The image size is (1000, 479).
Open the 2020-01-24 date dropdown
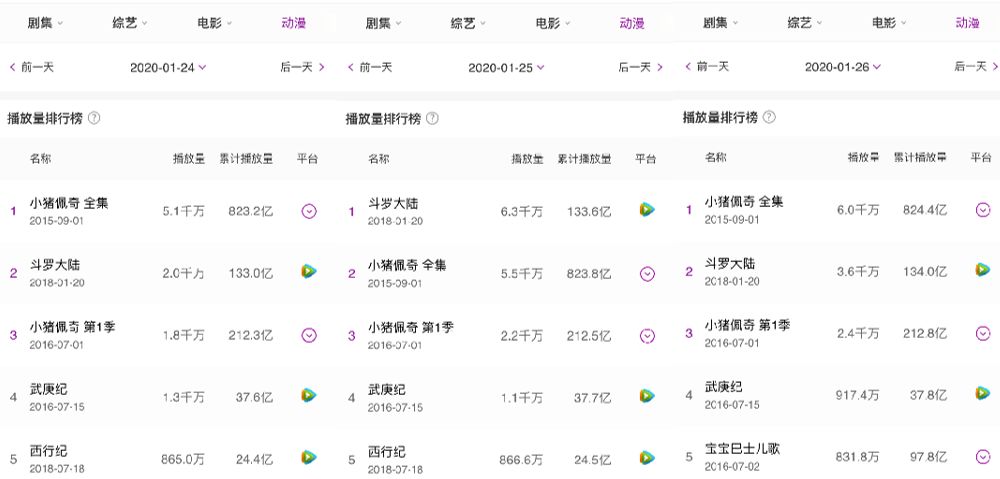pos(168,68)
